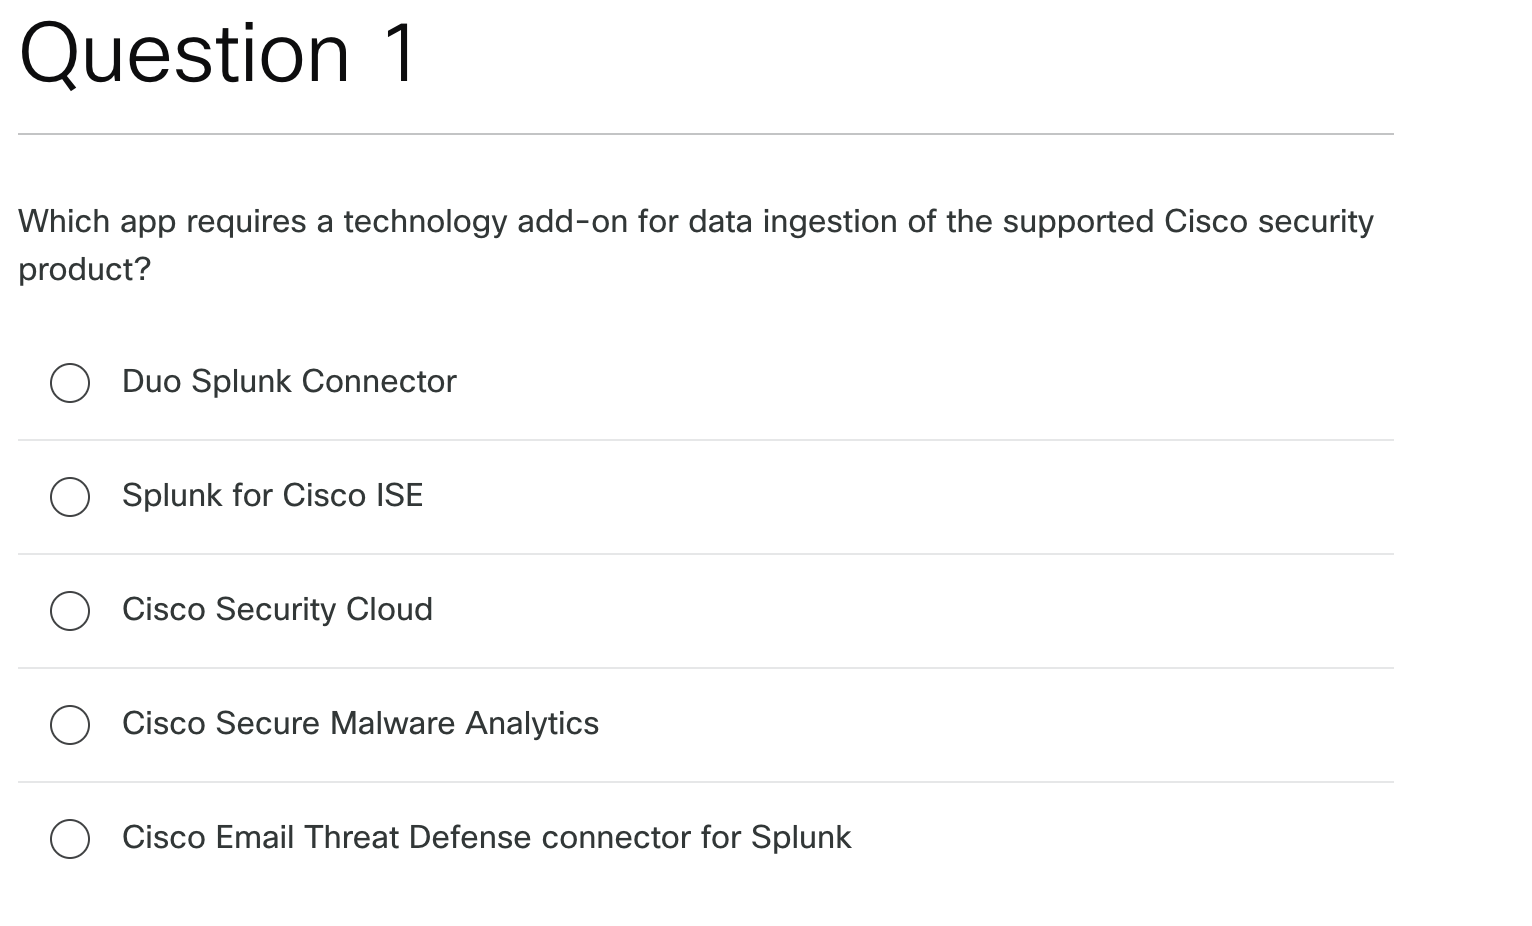Click the "Question 1" heading
This screenshot has width=1532, height=926.
pos(217,53)
